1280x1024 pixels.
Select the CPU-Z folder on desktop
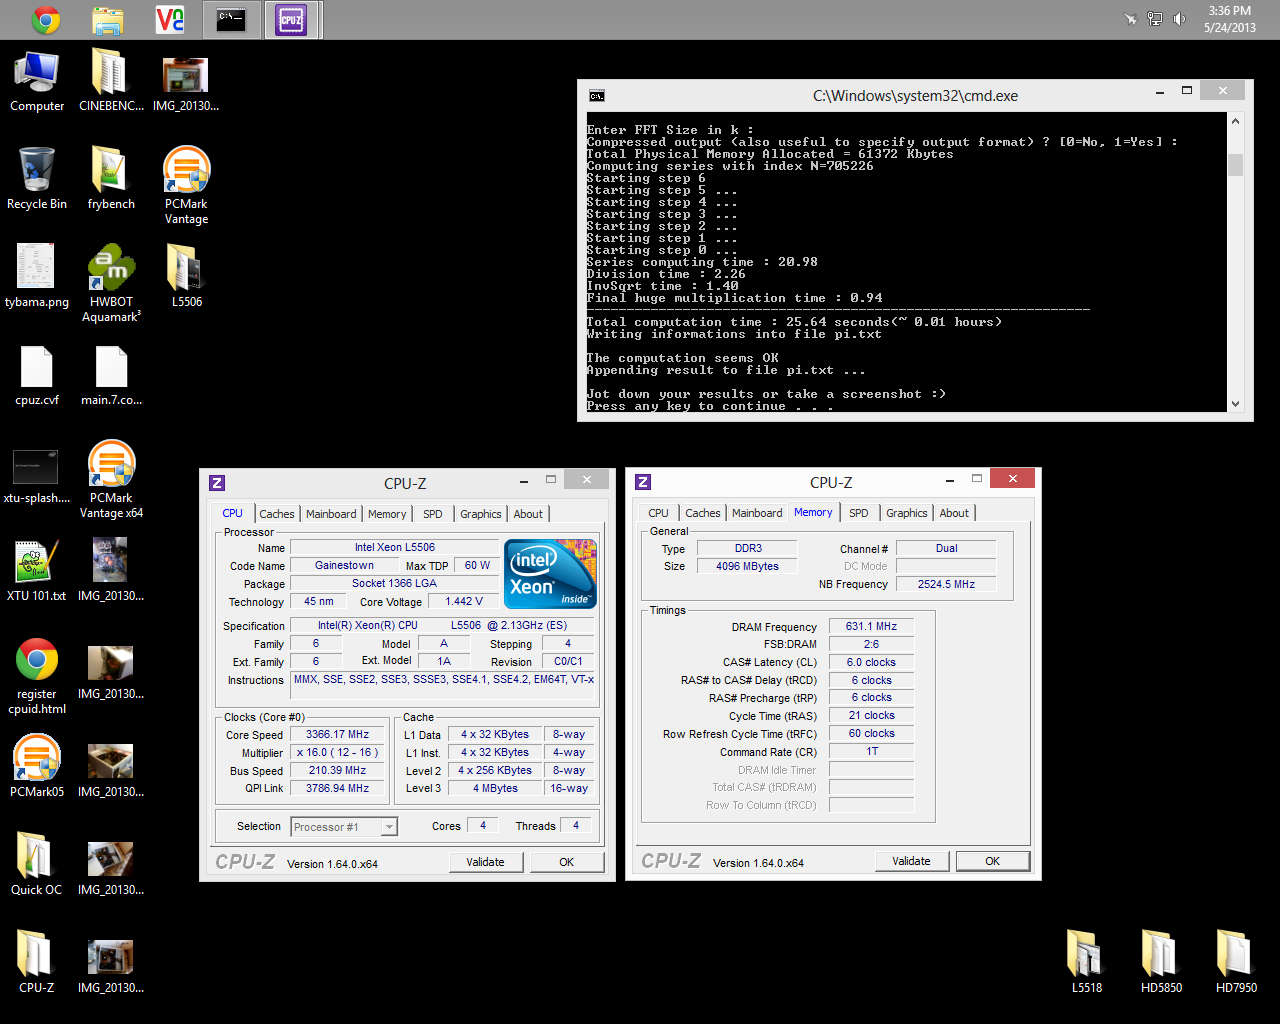[37, 963]
